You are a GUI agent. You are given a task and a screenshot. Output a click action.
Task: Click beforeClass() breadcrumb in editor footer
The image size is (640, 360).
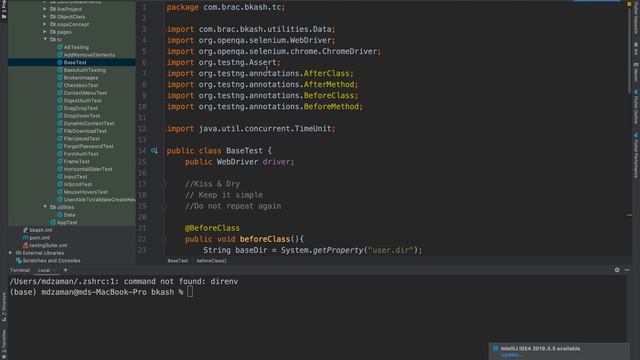coord(211,260)
